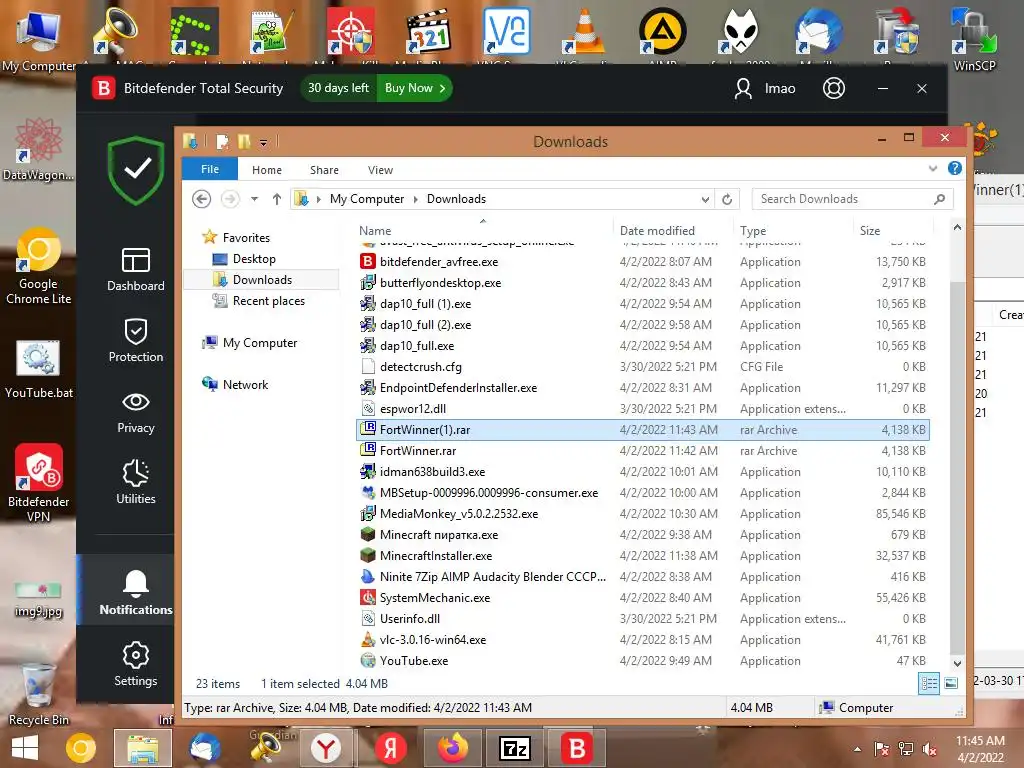
Task: Open recent locations dropdown arrow
Action: (254, 199)
